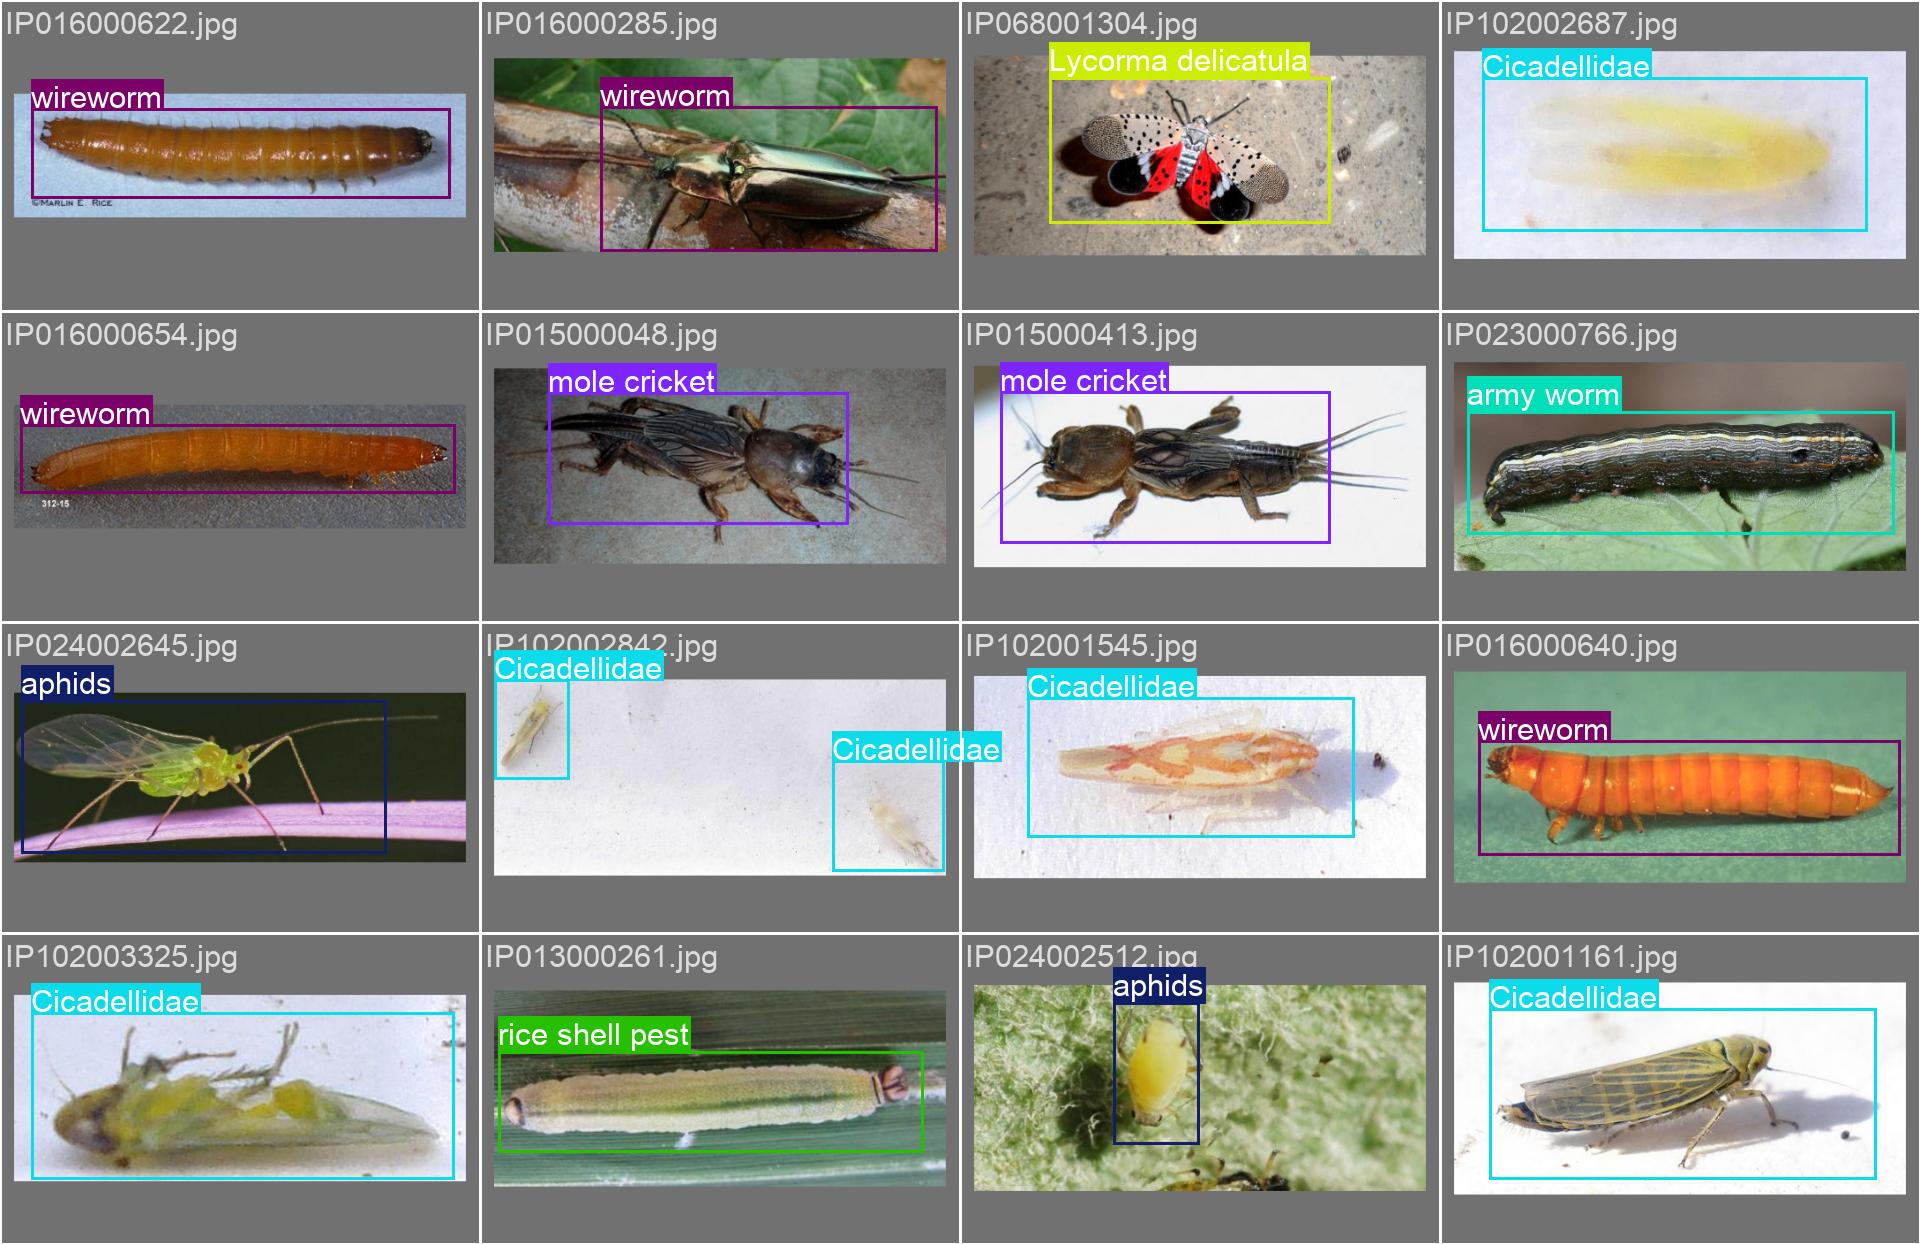Click the aphids label in IP024002645.jpg
Viewport: 1920px width, 1244px height.
click(67, 683)
